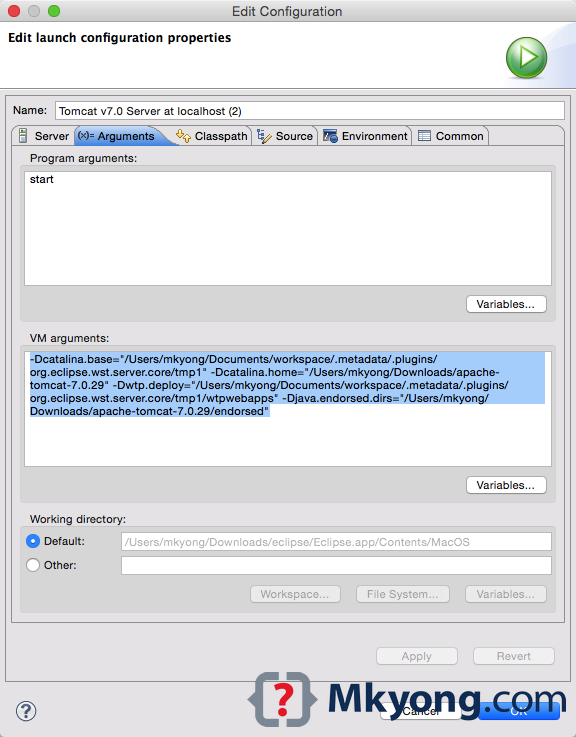Click inside the Program arguments text area
This screenshot has height=737, width=576.
click(x=288, y=228)
